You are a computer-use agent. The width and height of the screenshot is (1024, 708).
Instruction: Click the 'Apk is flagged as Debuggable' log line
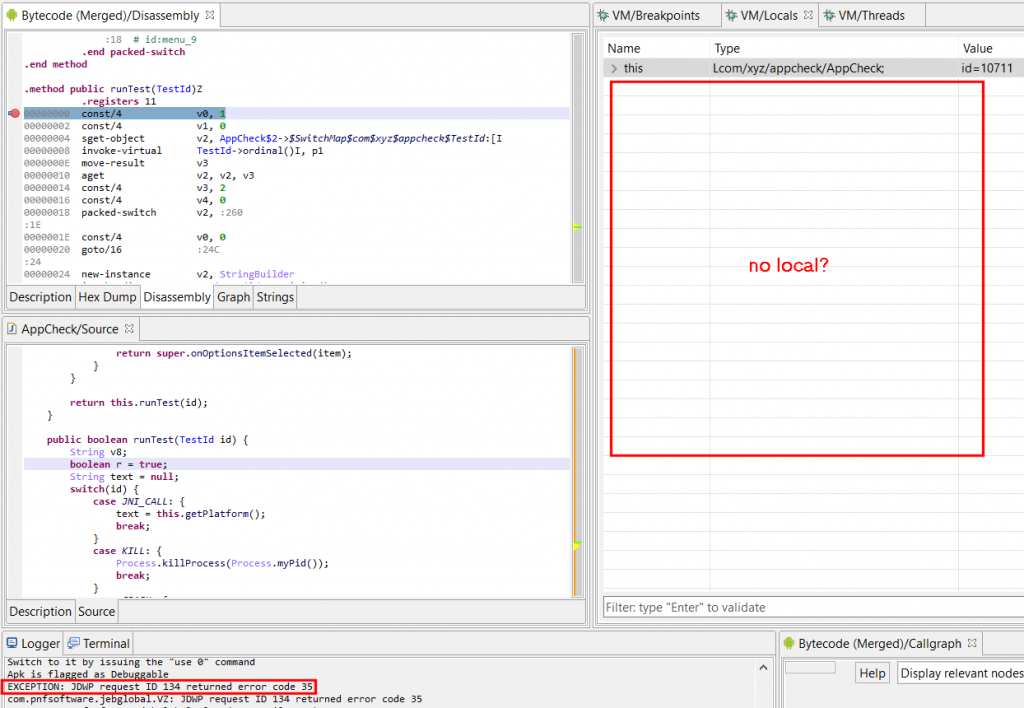tap(88, 674)
